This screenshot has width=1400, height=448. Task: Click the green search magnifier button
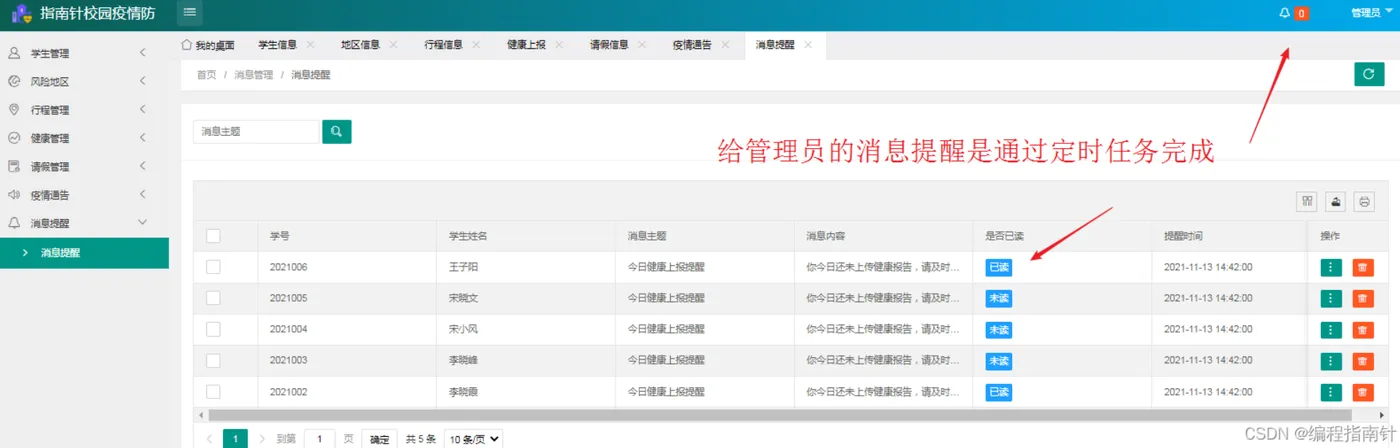337,131
